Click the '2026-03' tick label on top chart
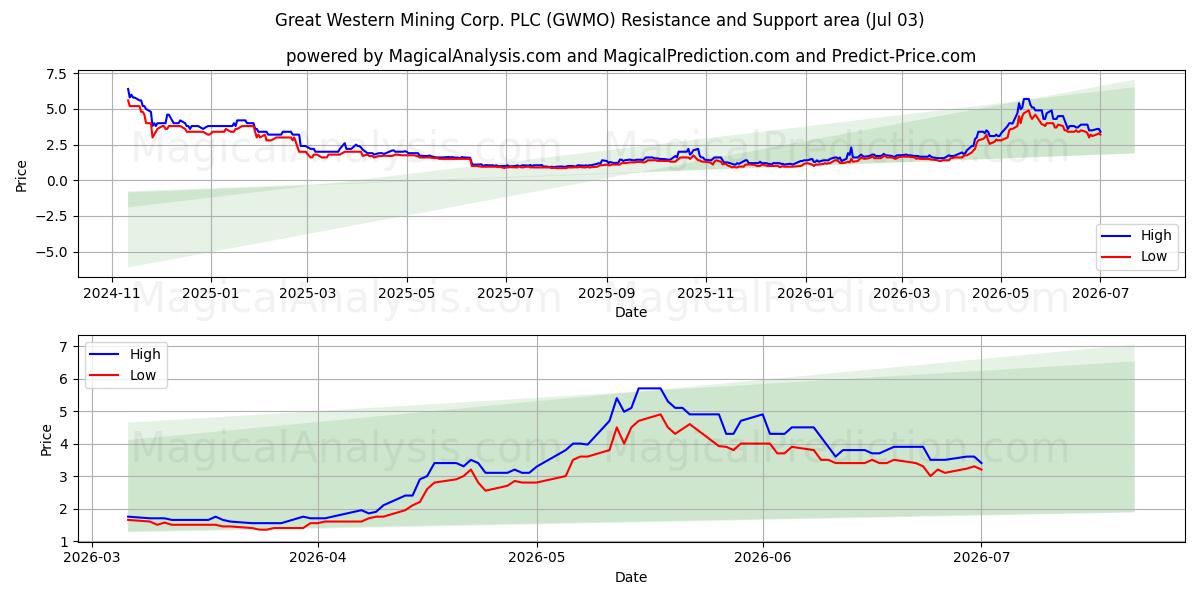This screenshot has width=1200, height=600. tap(902, 293)
